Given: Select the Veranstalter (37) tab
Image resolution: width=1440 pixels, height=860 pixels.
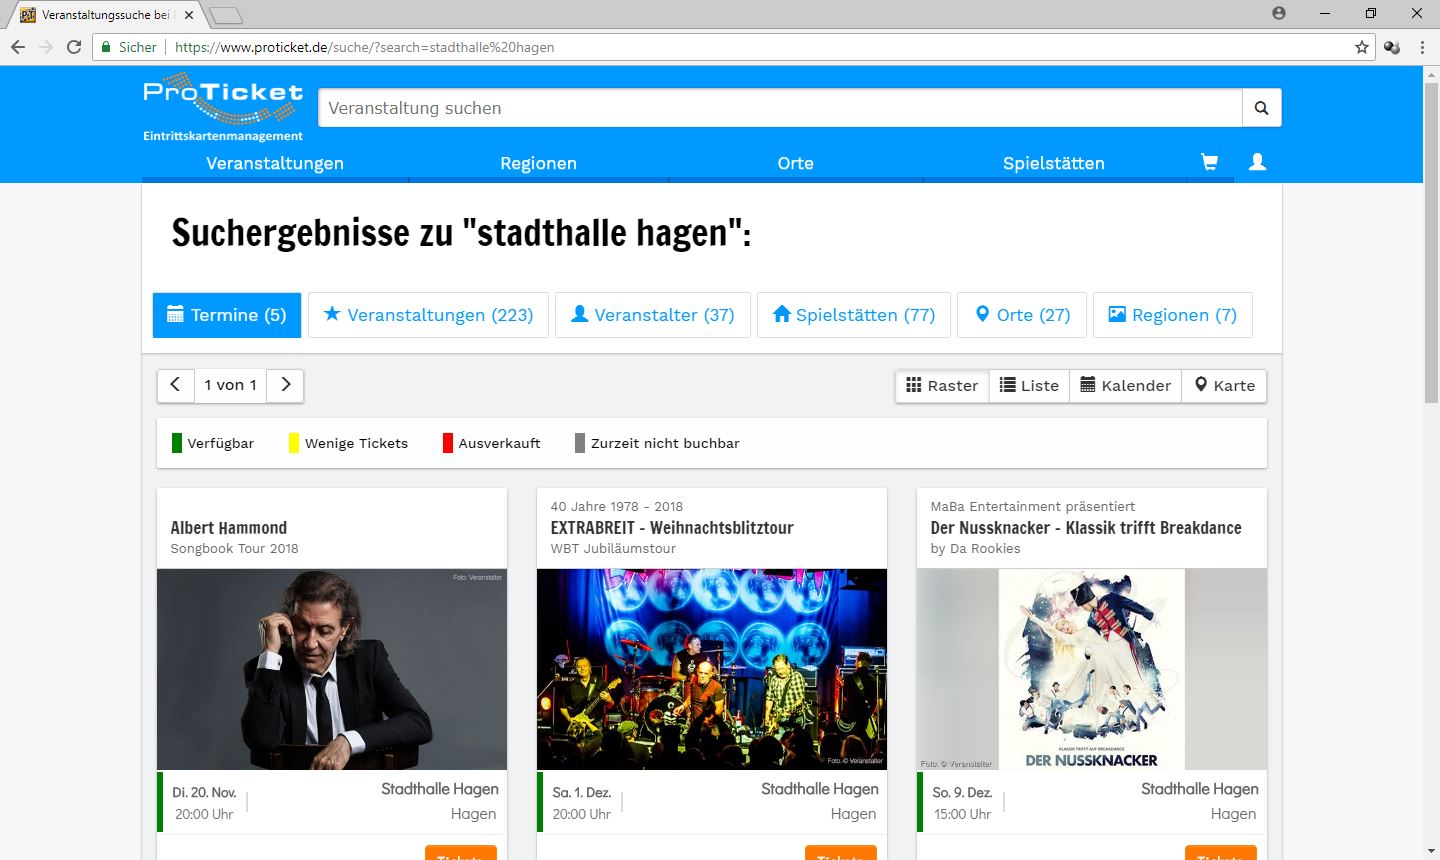Looking at the screenshot, I should click(x=652, y=315).
